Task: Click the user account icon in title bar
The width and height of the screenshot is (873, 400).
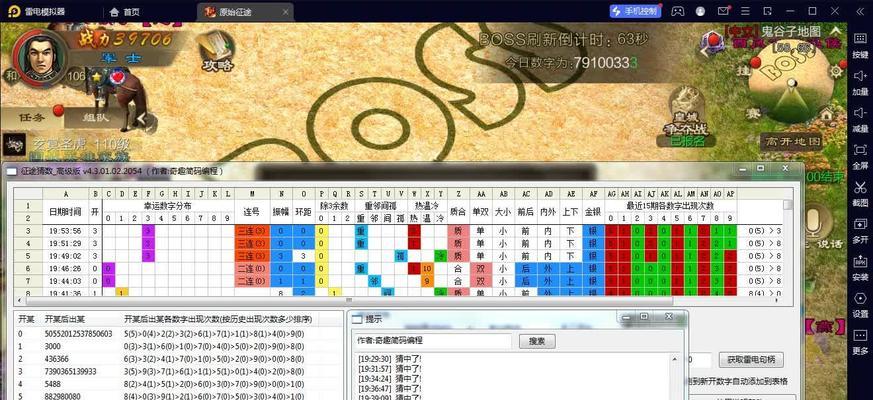Action: point(700,11)
